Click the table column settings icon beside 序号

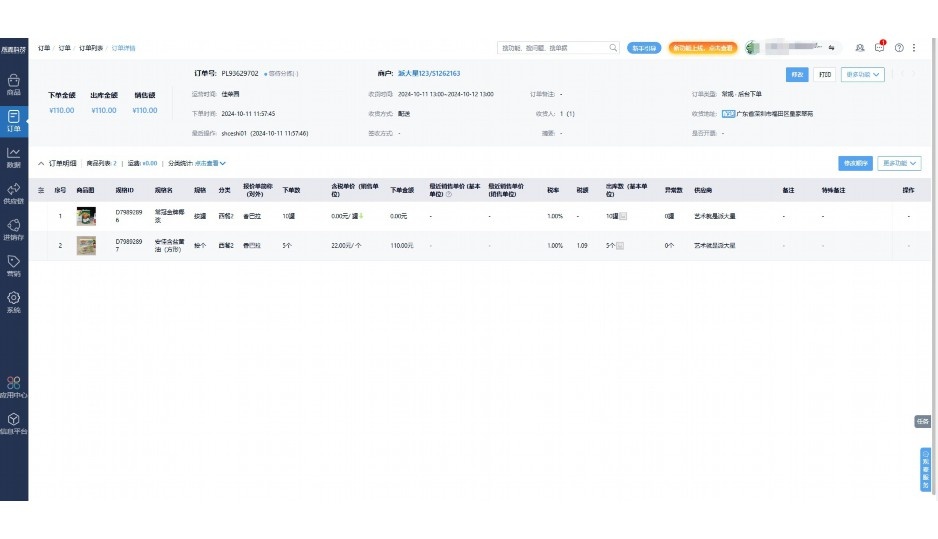(x=41, y=189)
